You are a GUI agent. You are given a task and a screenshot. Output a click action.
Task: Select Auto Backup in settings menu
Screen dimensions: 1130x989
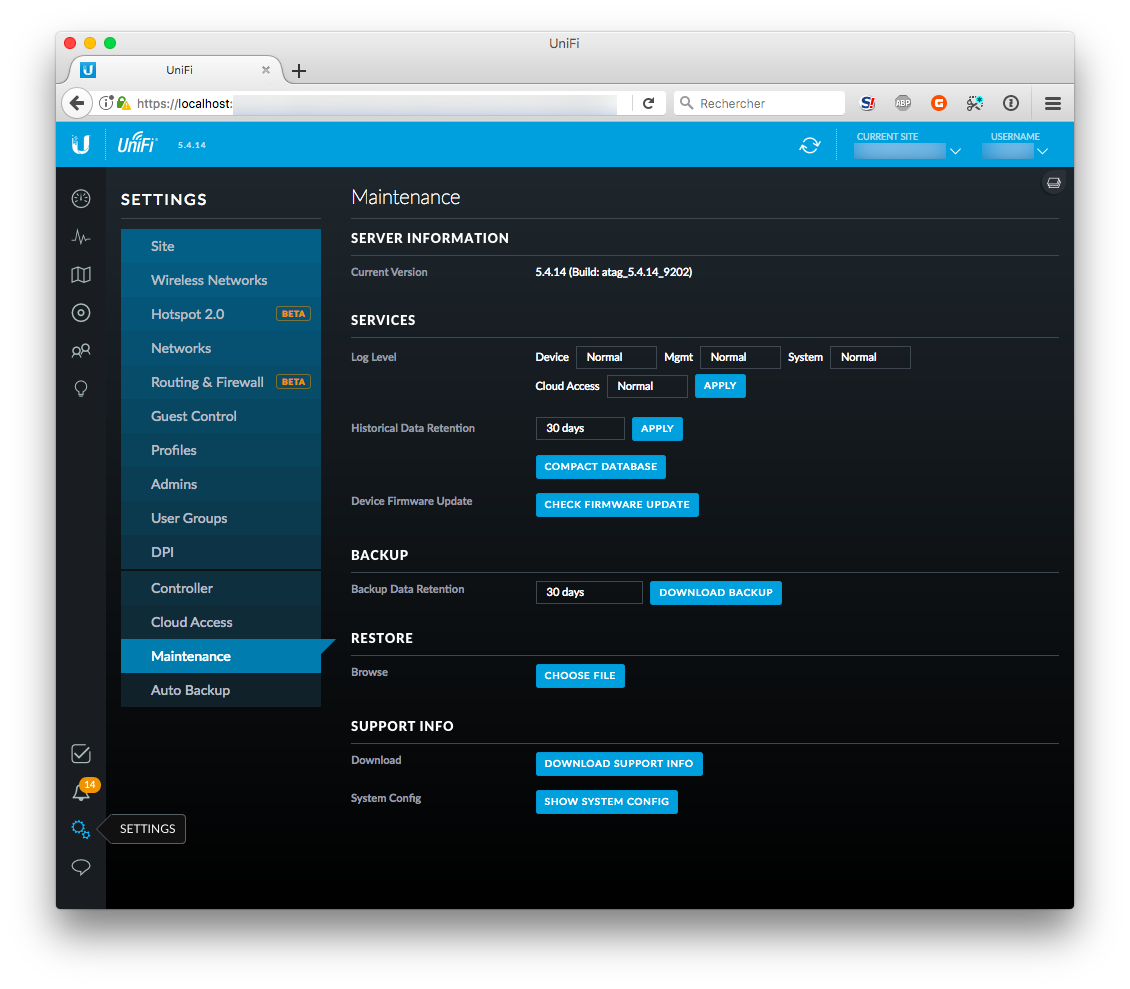tap(190, 690)
